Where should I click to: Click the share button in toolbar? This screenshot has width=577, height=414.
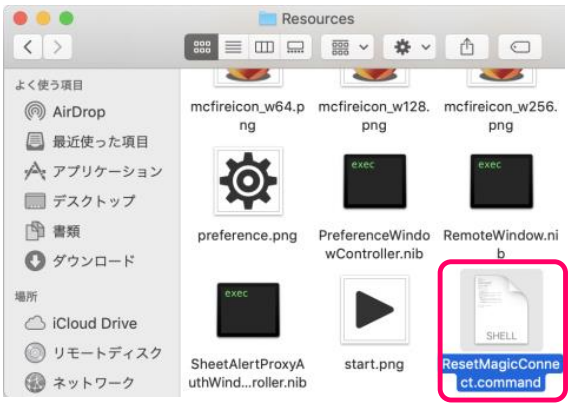(x=467, y=47)
